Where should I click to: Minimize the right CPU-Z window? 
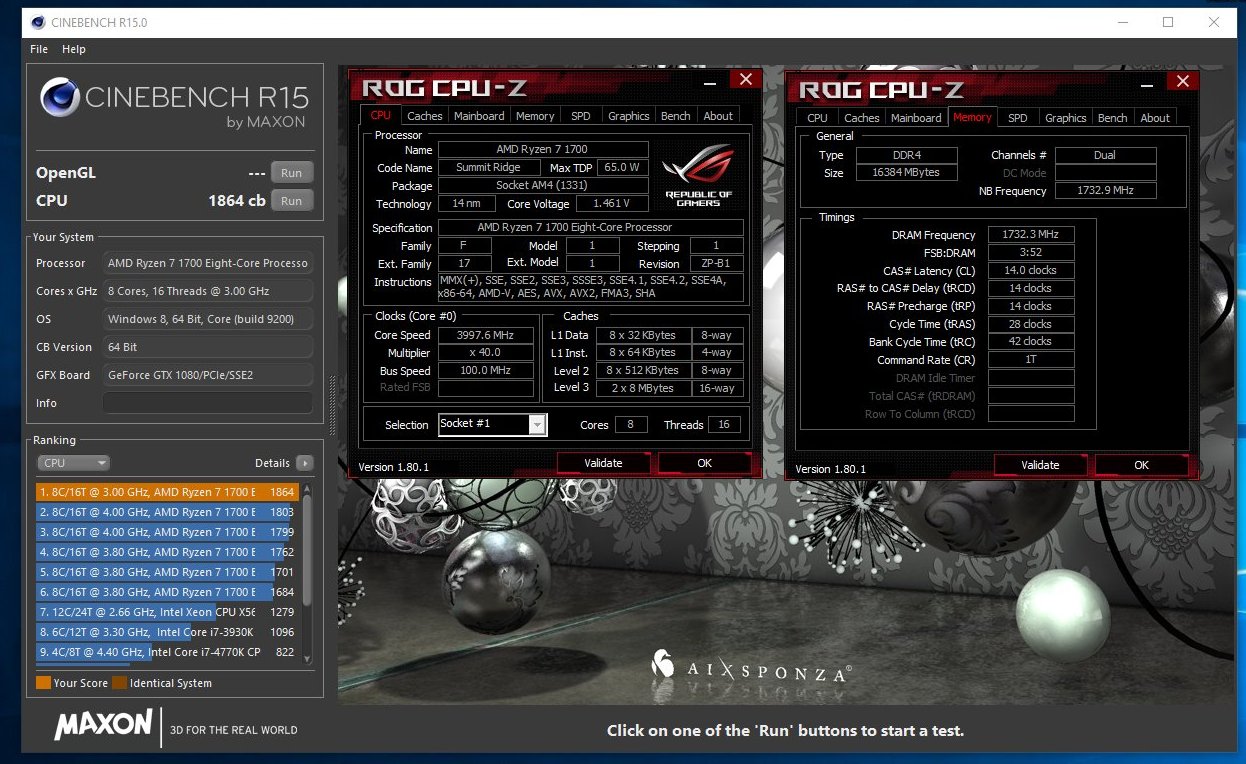[x=1147, y=84]
